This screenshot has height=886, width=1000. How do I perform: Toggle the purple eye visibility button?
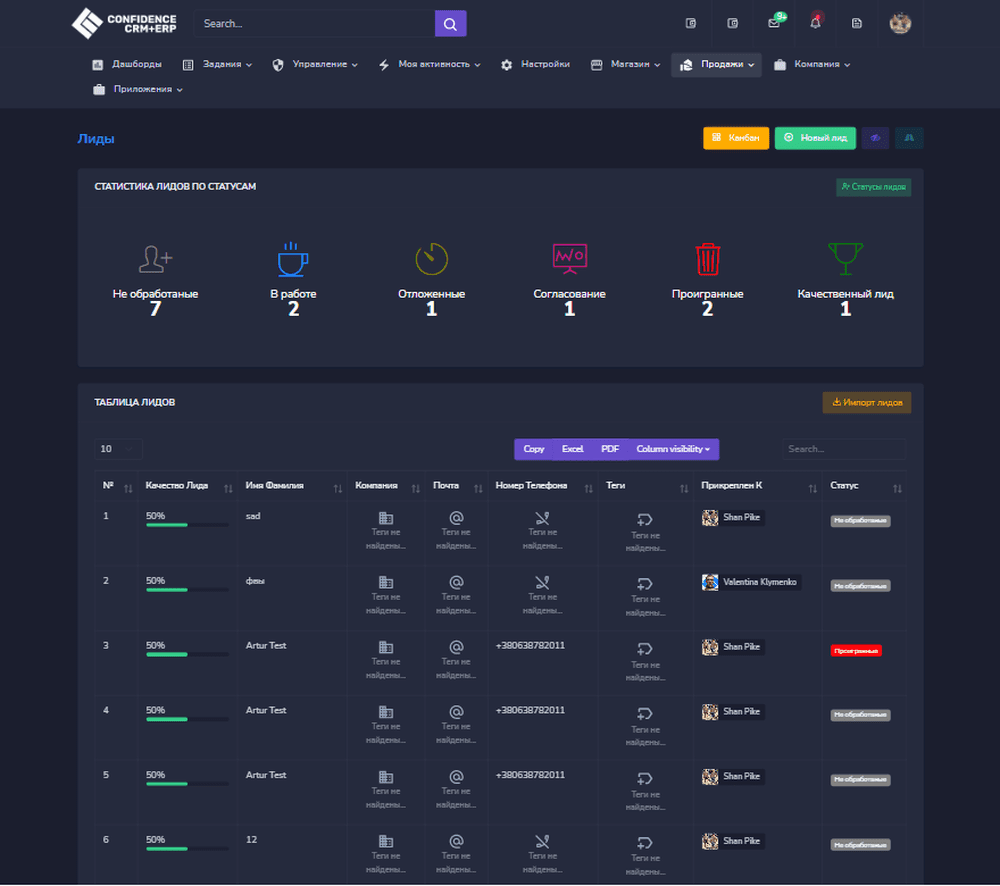click(875, 138)
